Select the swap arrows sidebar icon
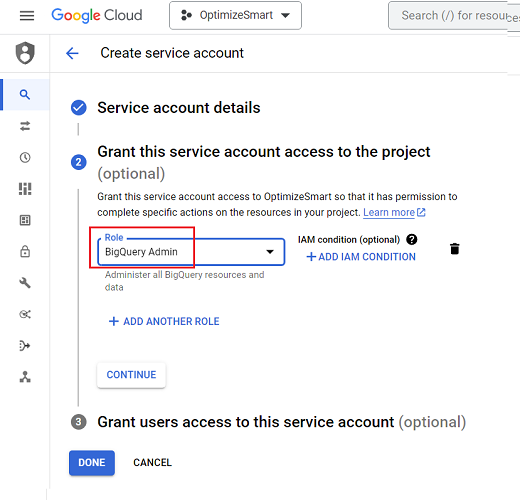Screen dimensions: 520x500 click(25, 126)
